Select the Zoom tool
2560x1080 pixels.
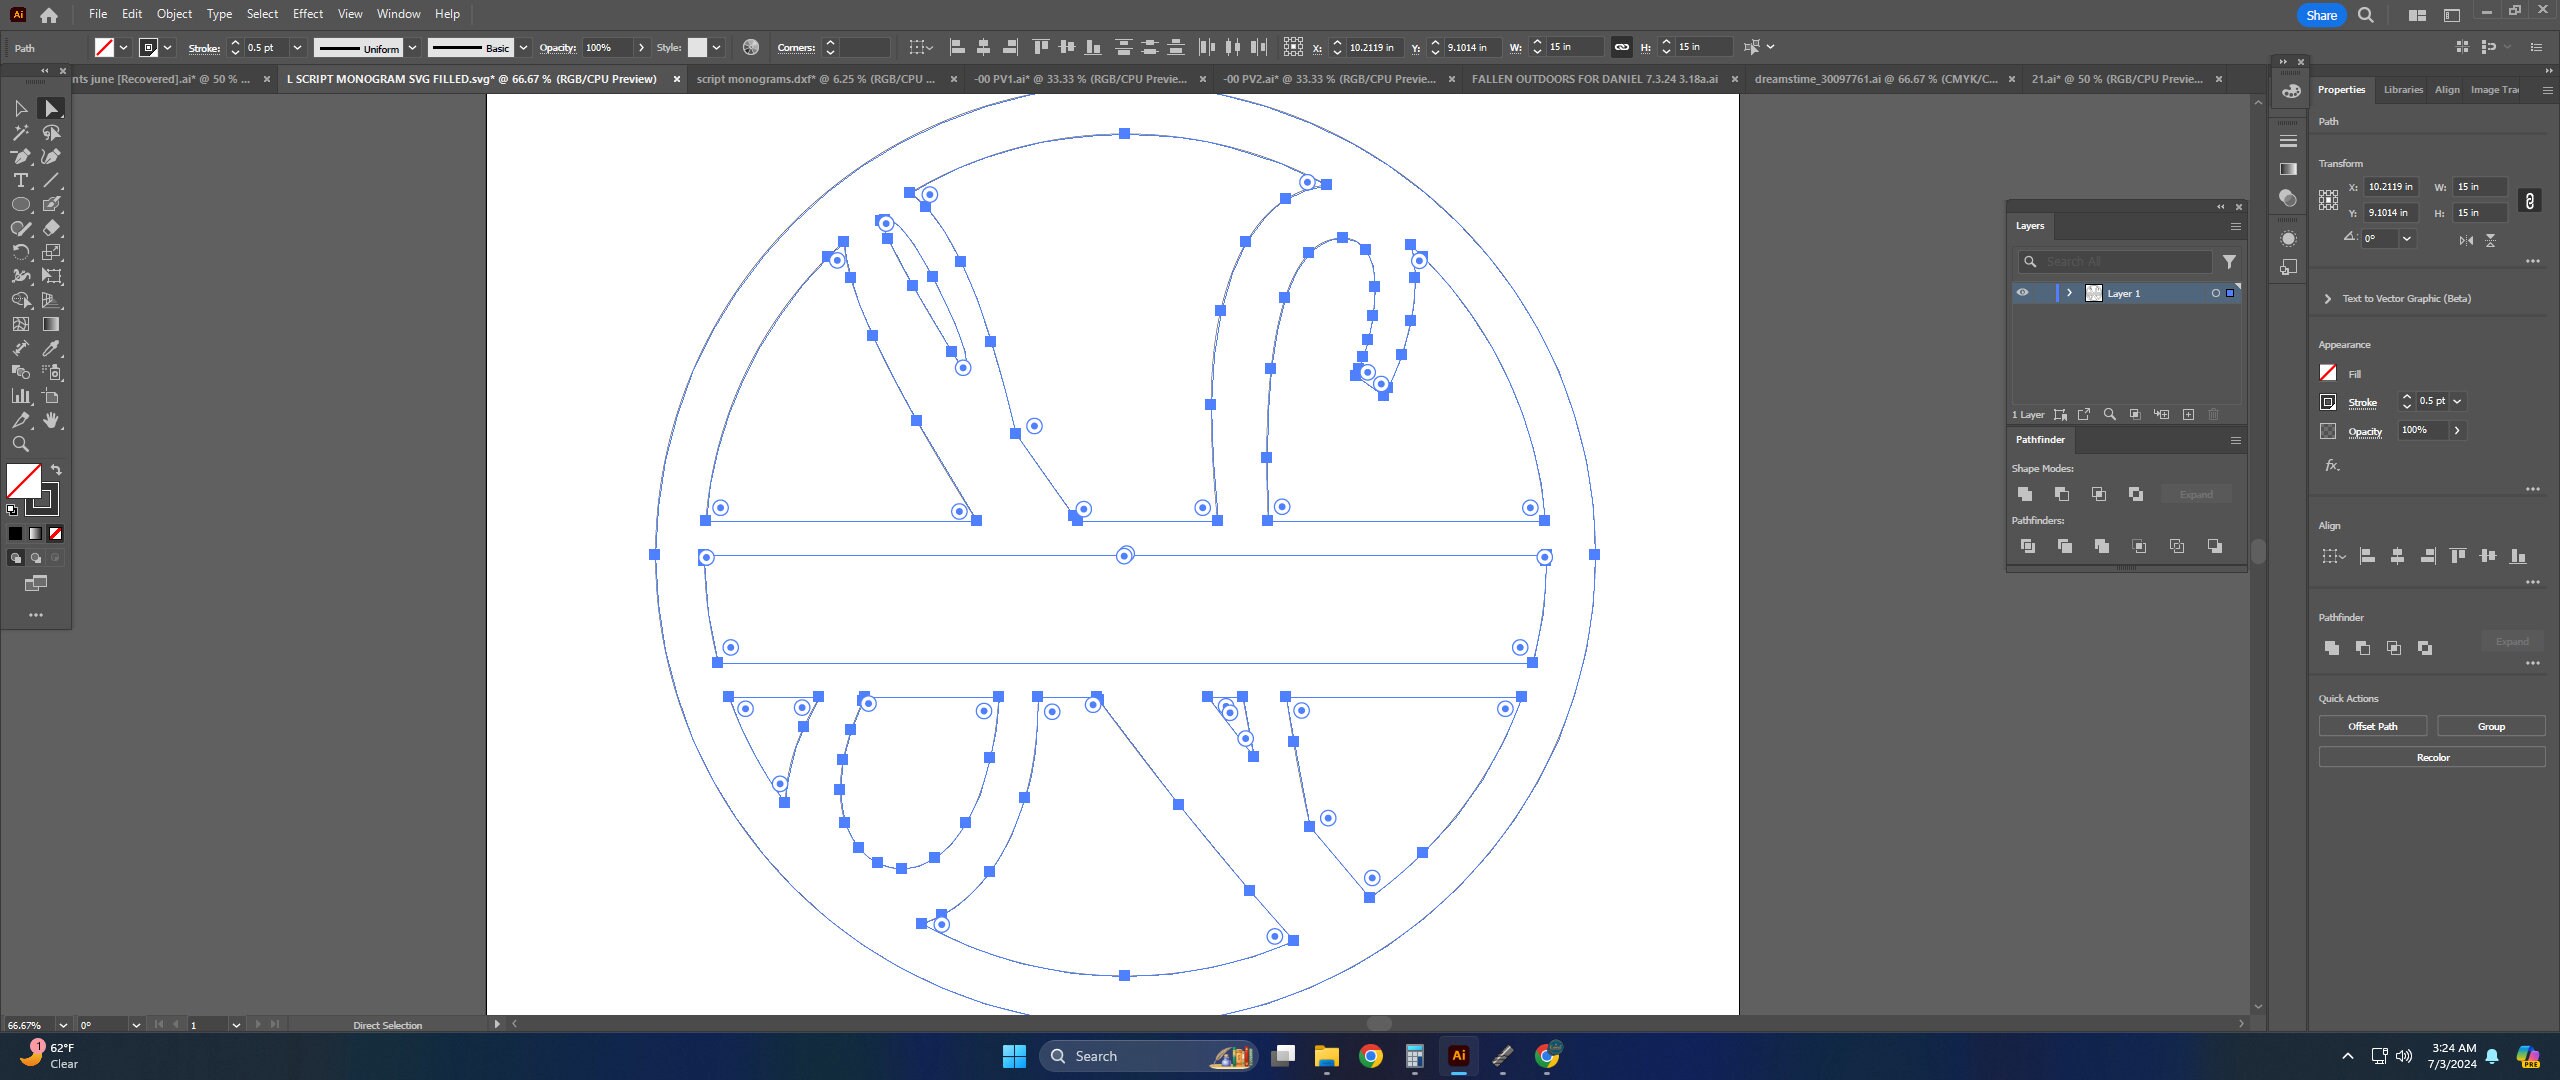tap(20, 444)
